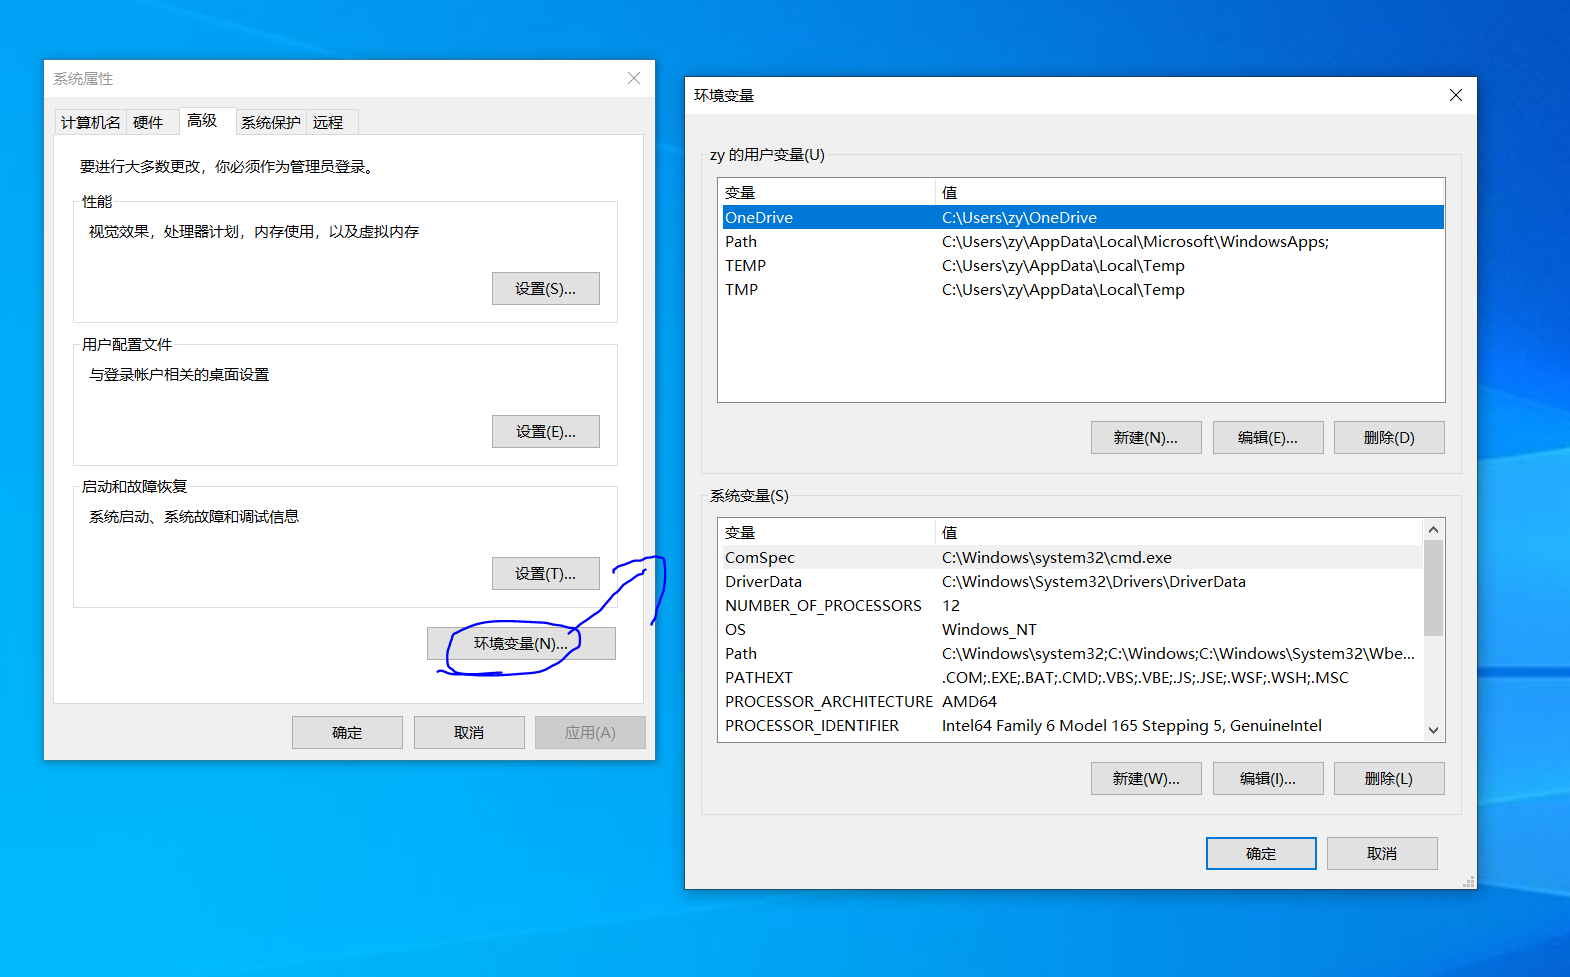1570x977 pixels.
Task: Click value AMD64
Action: point(969,701)
